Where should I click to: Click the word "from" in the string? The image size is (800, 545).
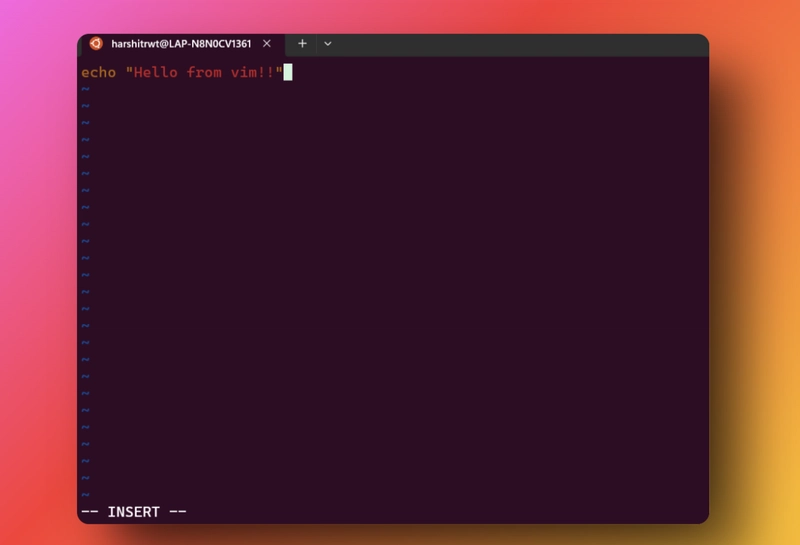click(204, 72)
